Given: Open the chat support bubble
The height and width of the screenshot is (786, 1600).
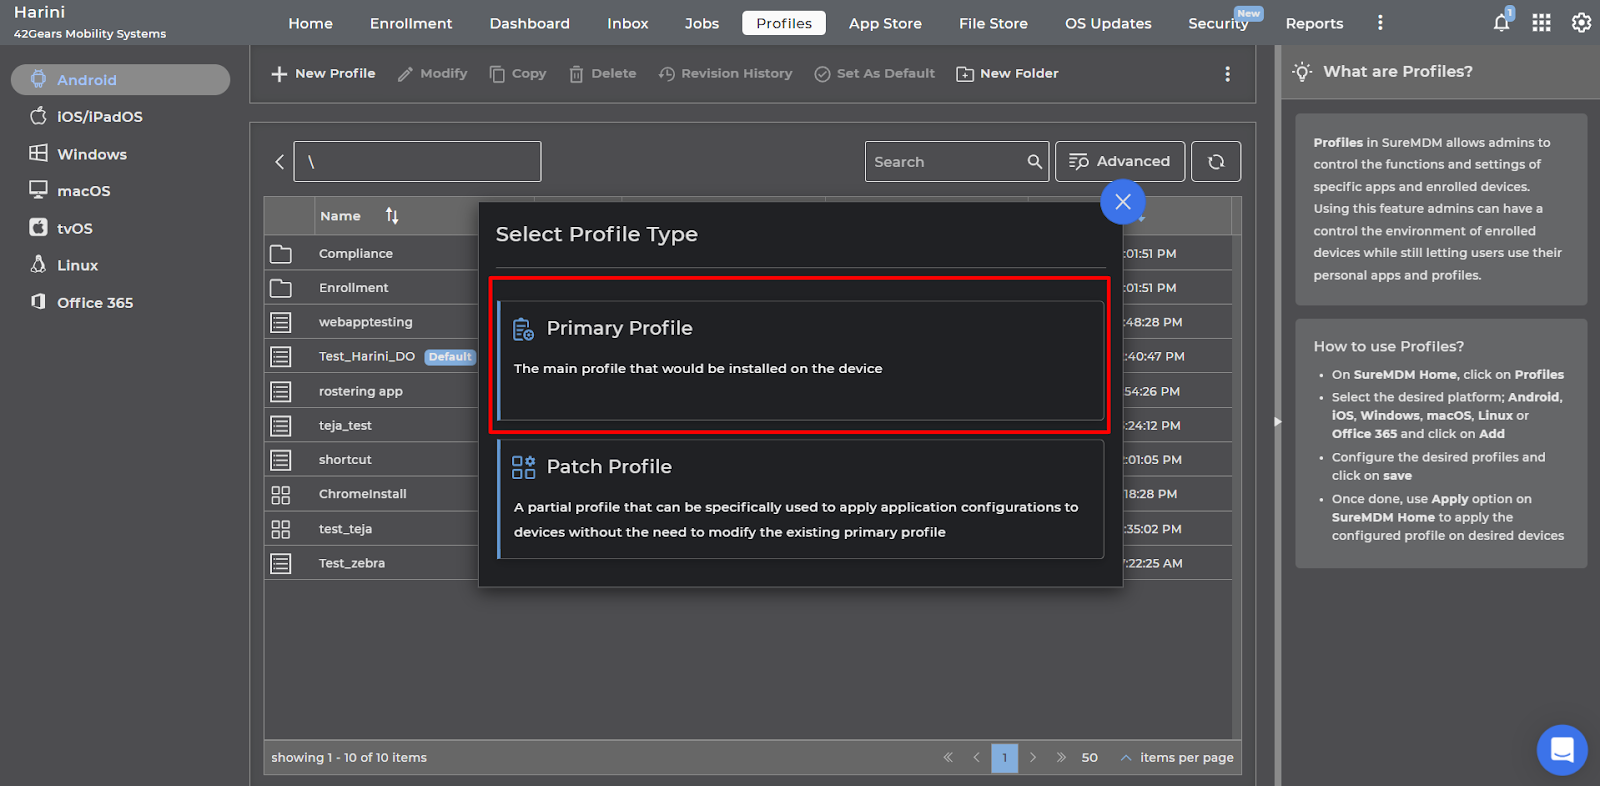Looking at the screenshot, I should pos(1561,749).
